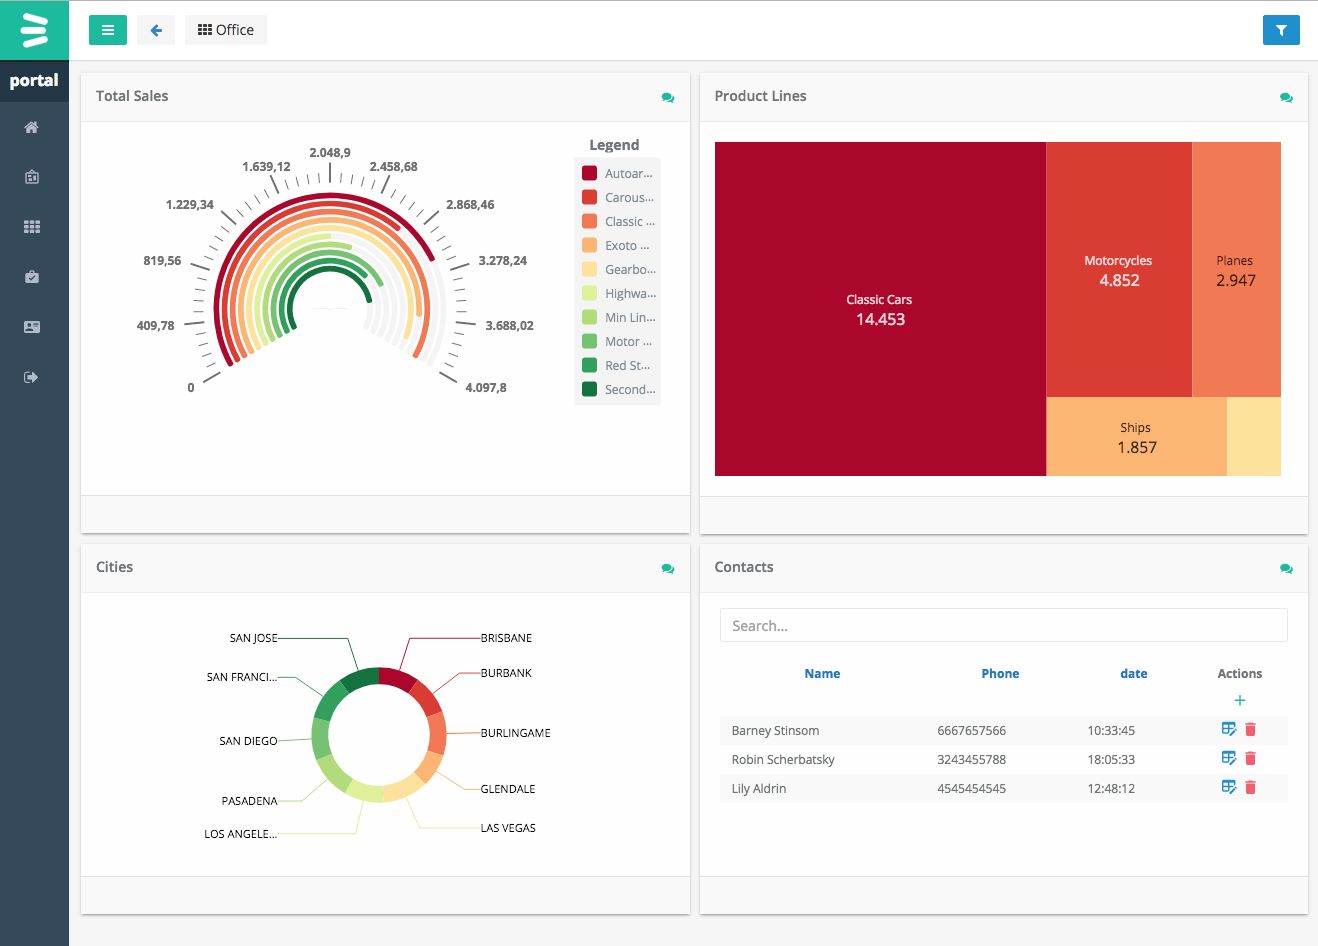The width and height of the screenshot is (1318, 946).
Task: Open the tasks briefcase icon in the sidebar
Action: pos(33,277)
